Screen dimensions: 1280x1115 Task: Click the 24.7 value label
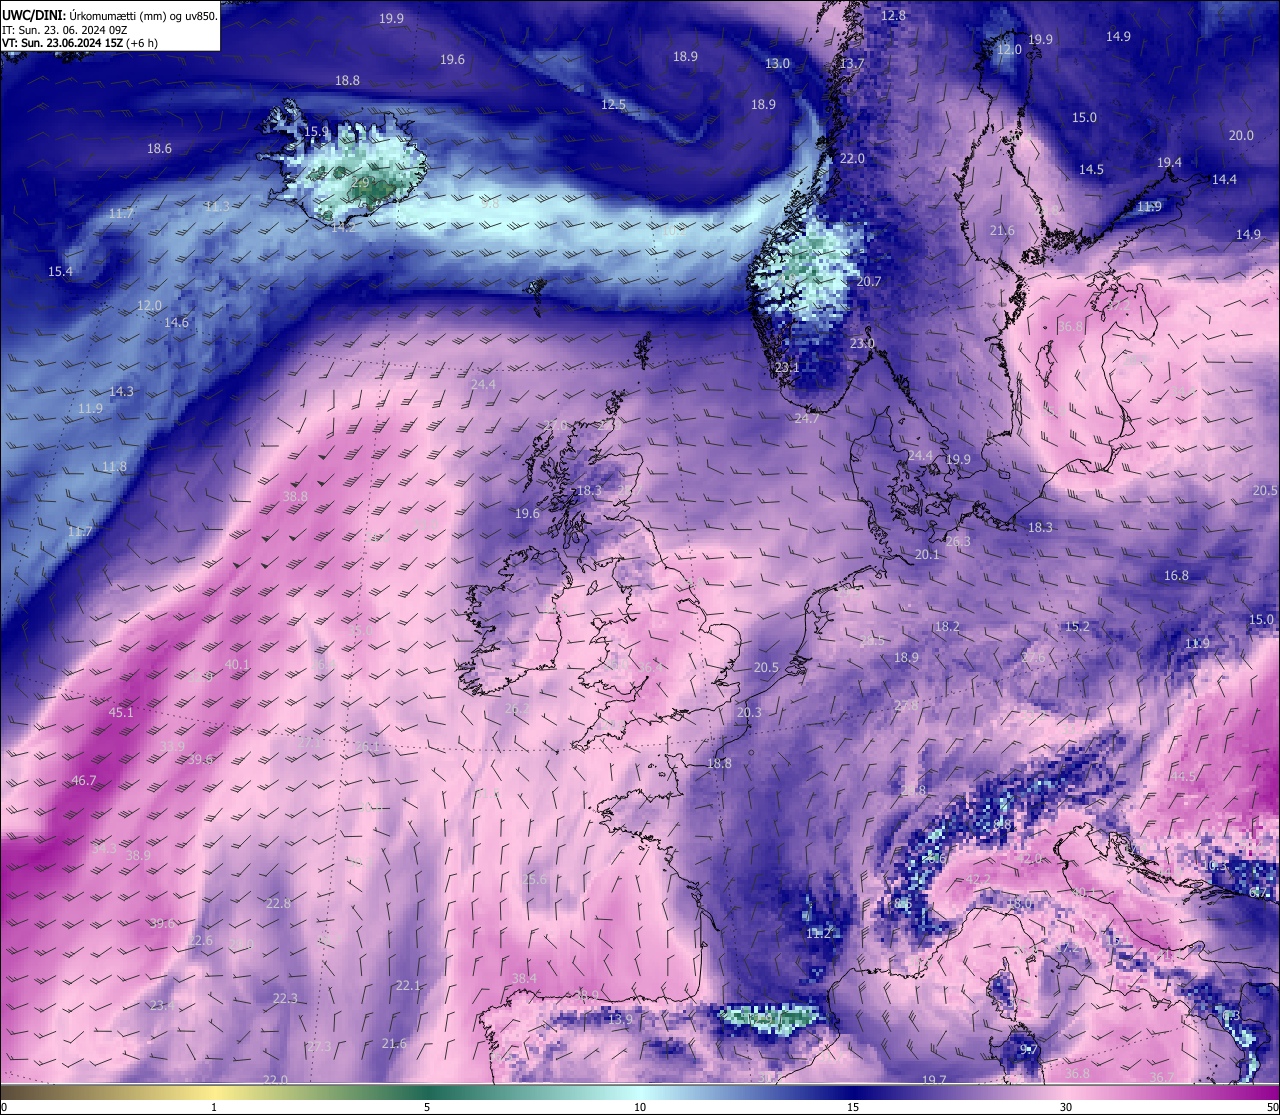click(x=806, y=419)
